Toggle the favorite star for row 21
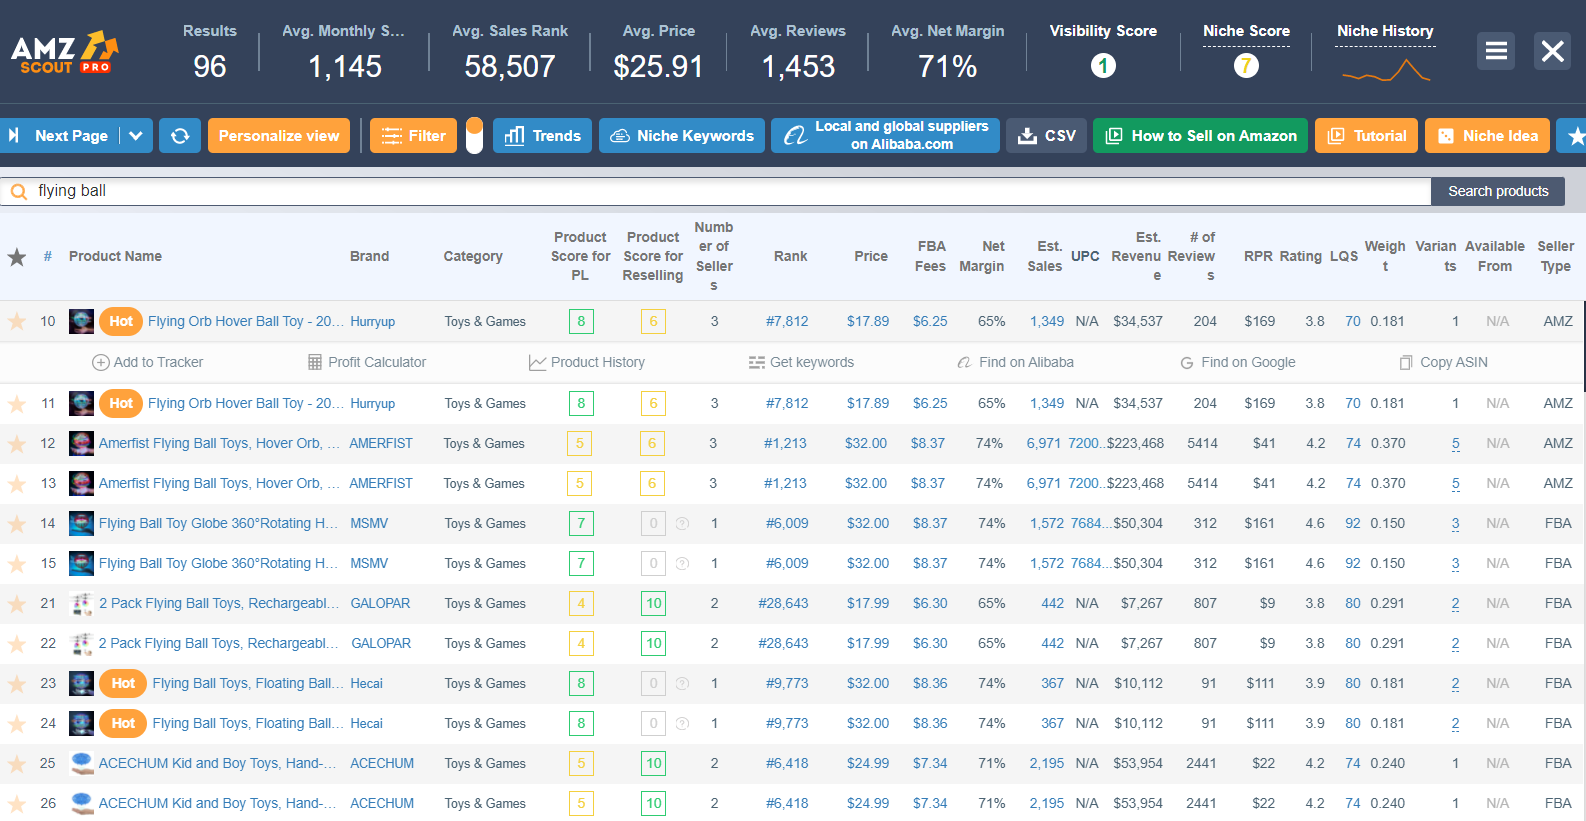 (x=17, y=603)
